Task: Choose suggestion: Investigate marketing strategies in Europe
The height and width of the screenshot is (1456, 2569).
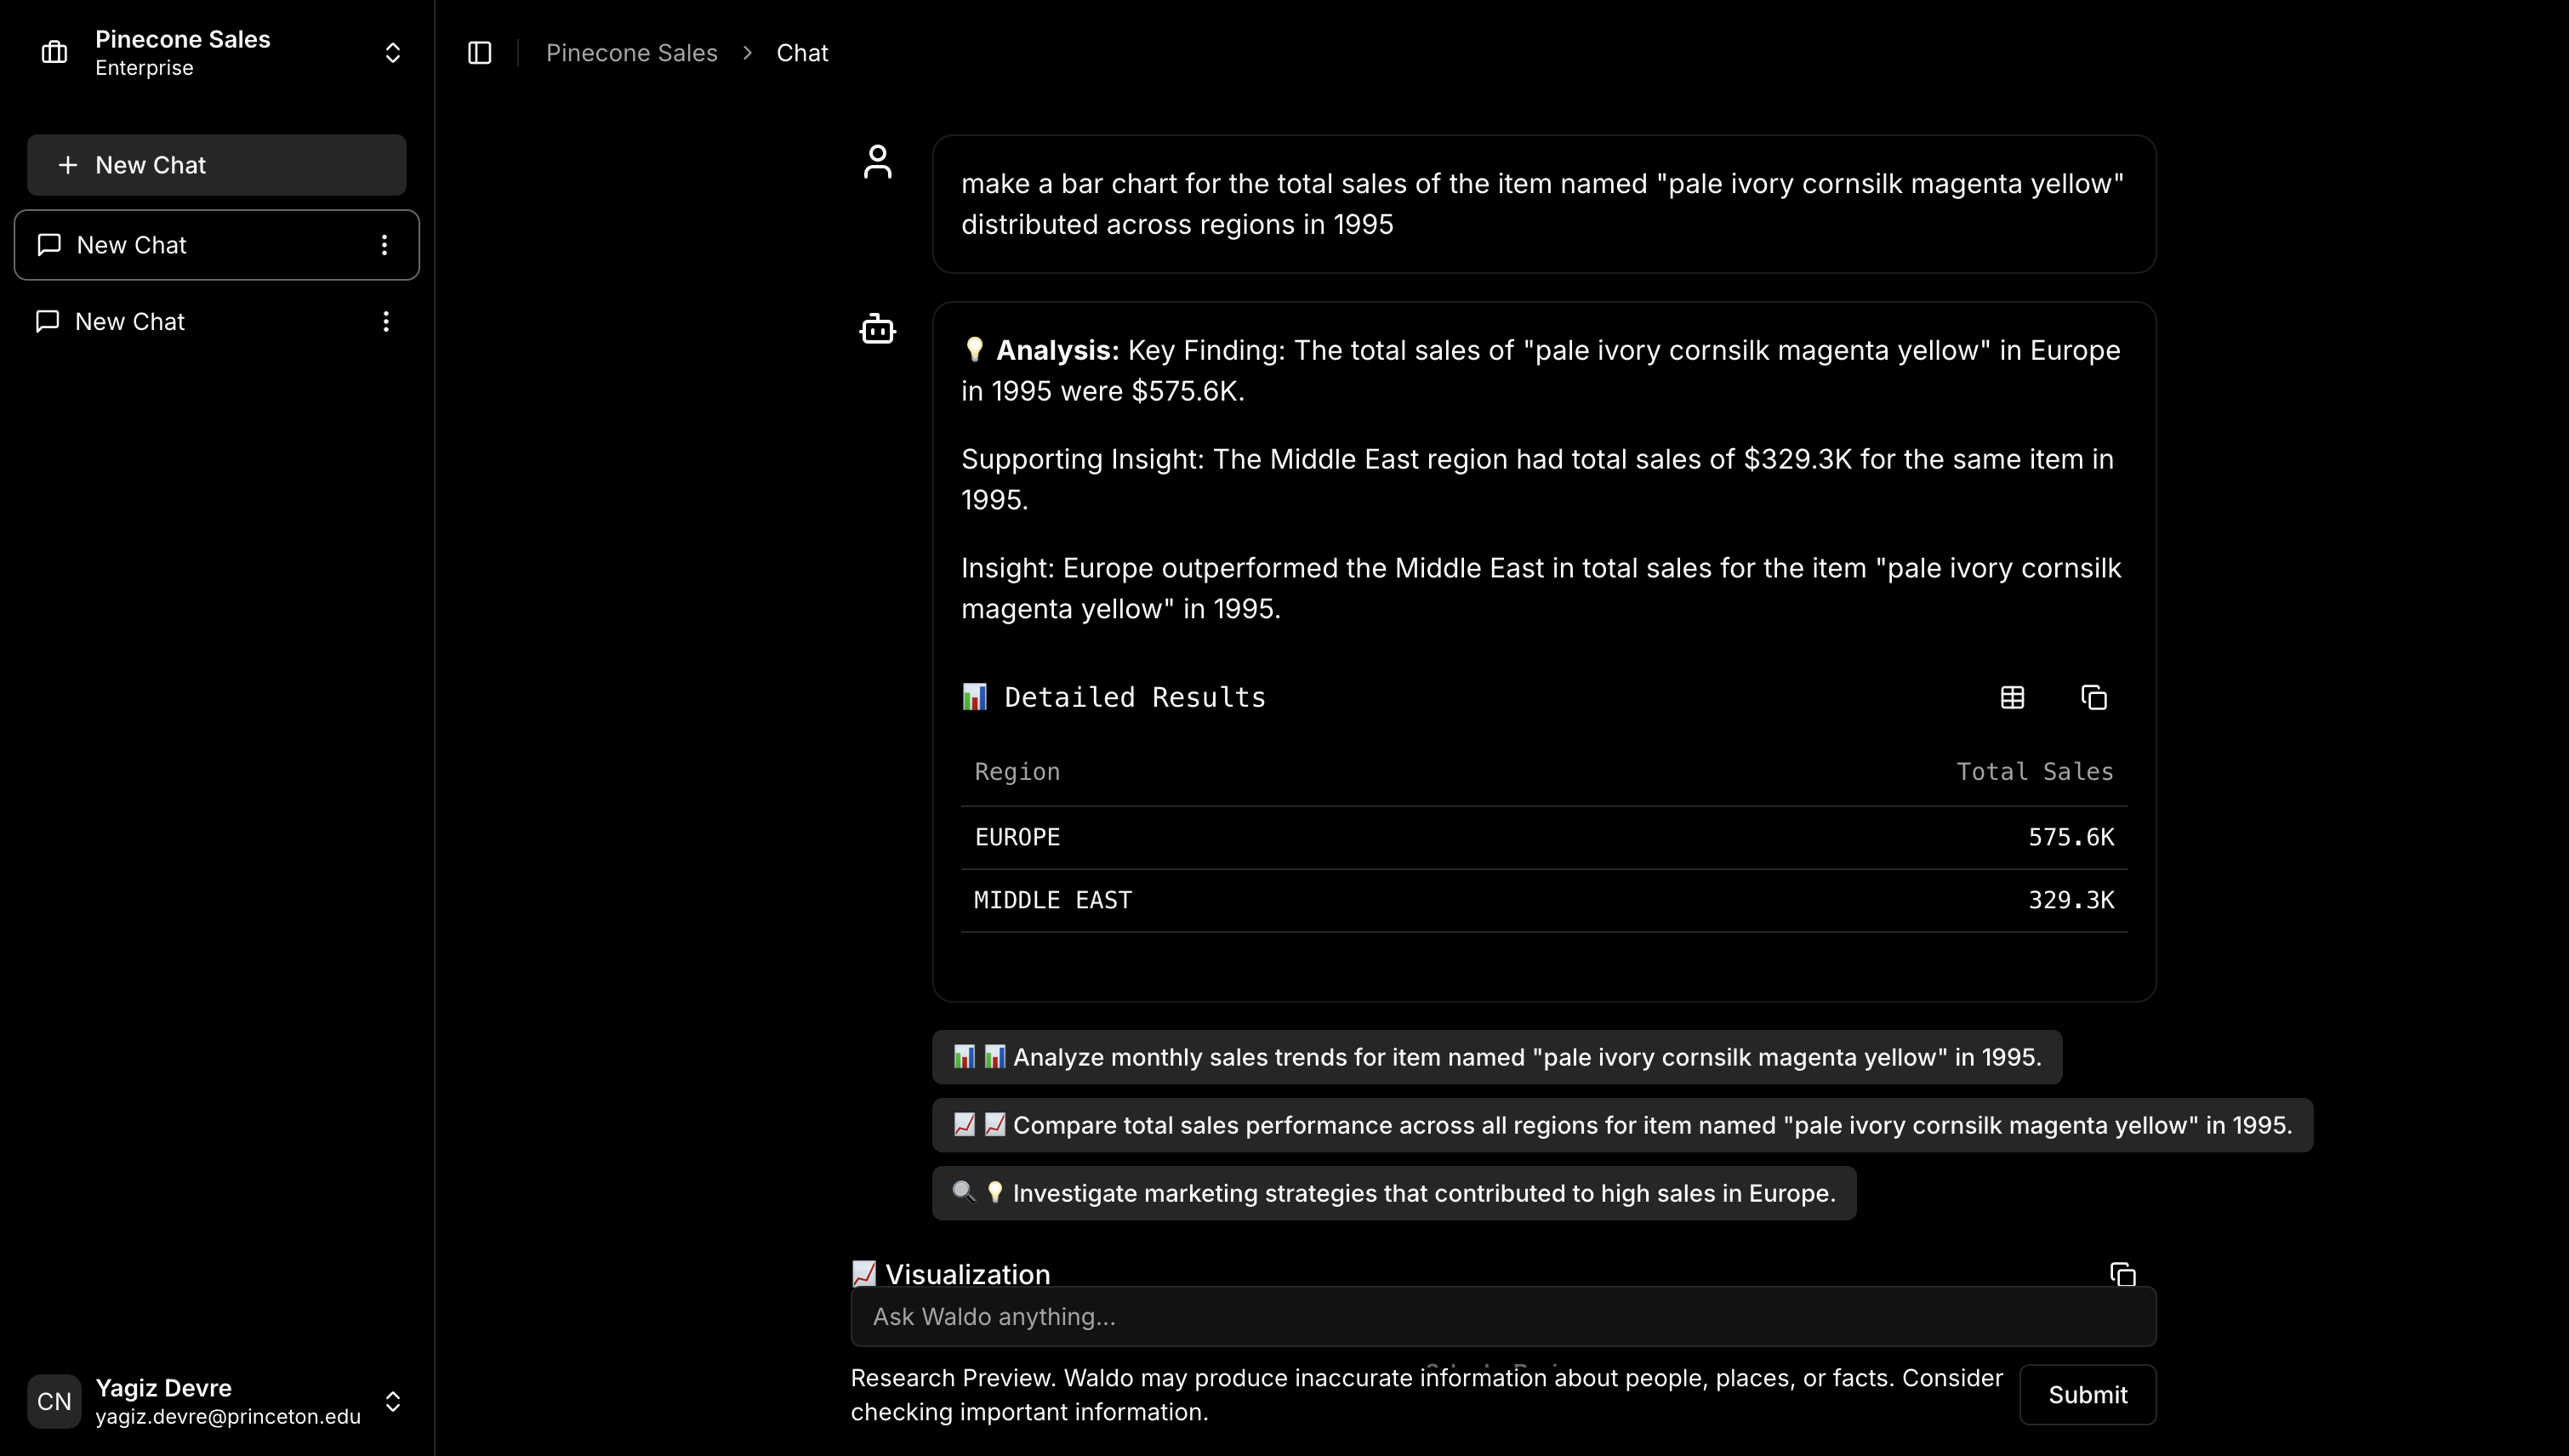Action: click(x=1394, y=1193)
